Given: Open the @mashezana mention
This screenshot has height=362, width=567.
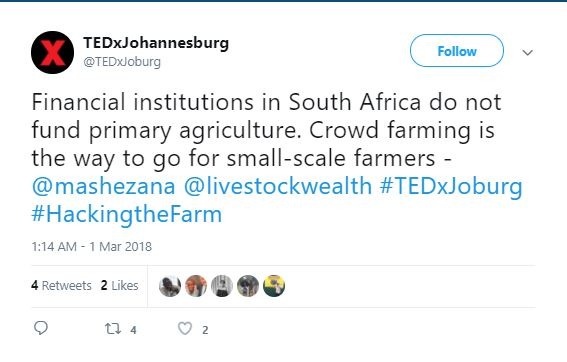Looking at the screenshot, I should point(103,187).
